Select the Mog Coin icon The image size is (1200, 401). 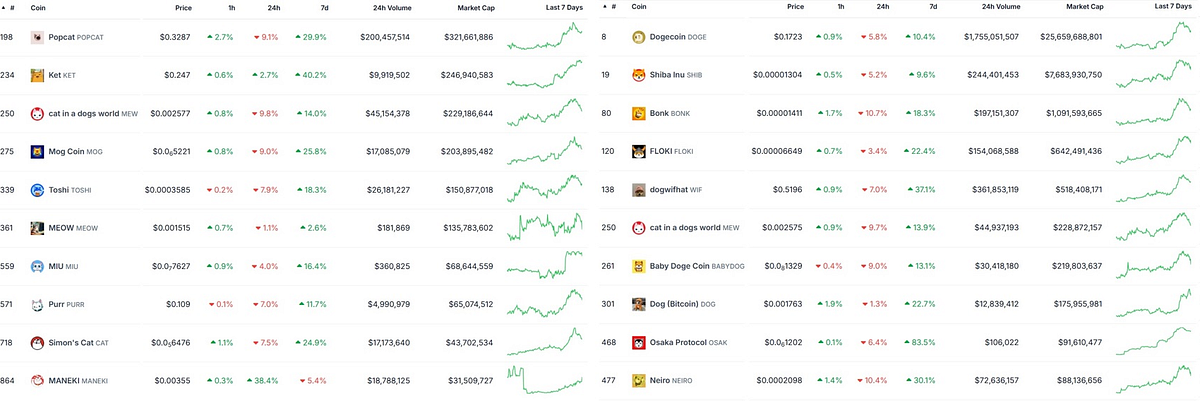pos(37,152)
